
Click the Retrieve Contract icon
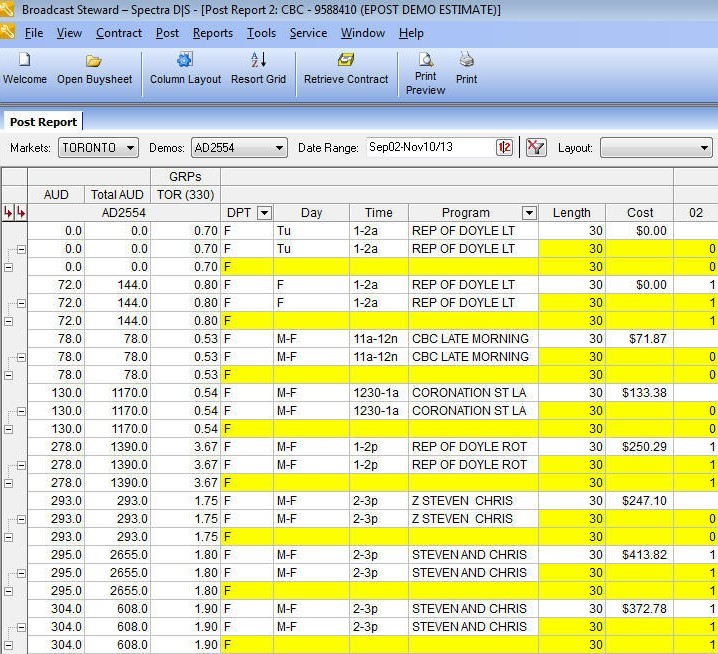[x=346, y=60]
